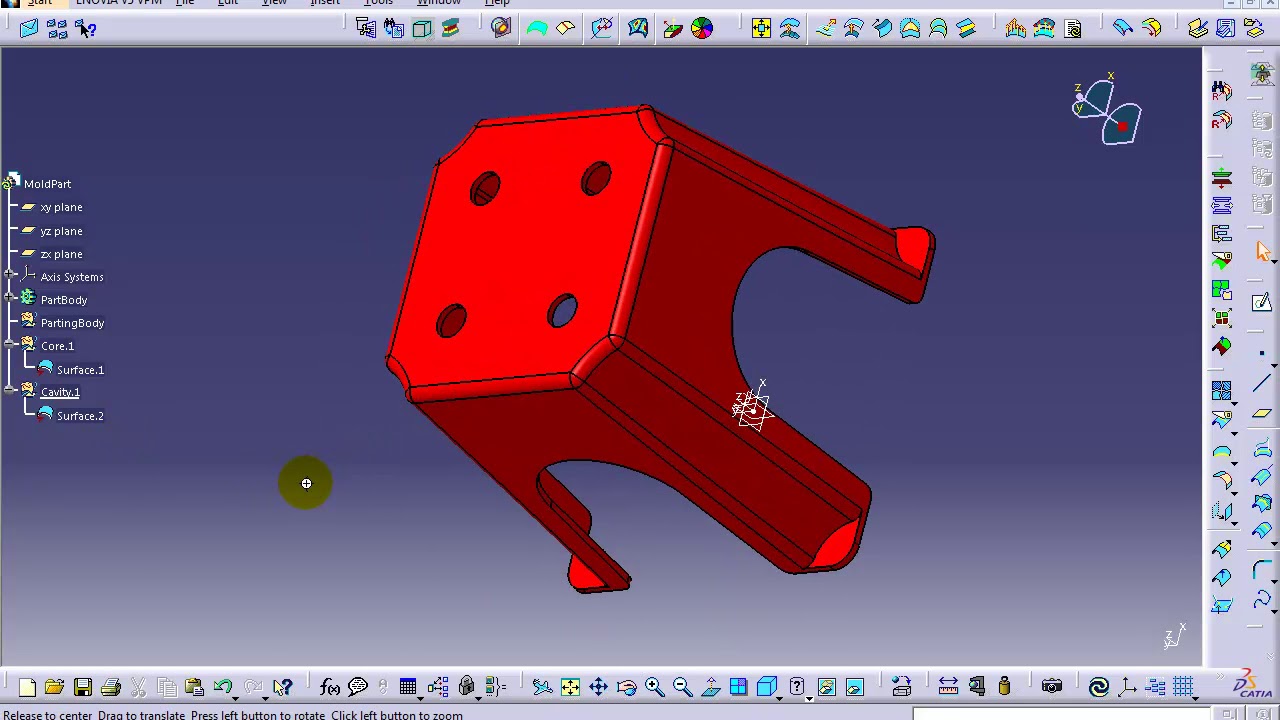Expand the MoldPart root node
The height and width of the screenshot is (720, 1280).
pos(11,184)
